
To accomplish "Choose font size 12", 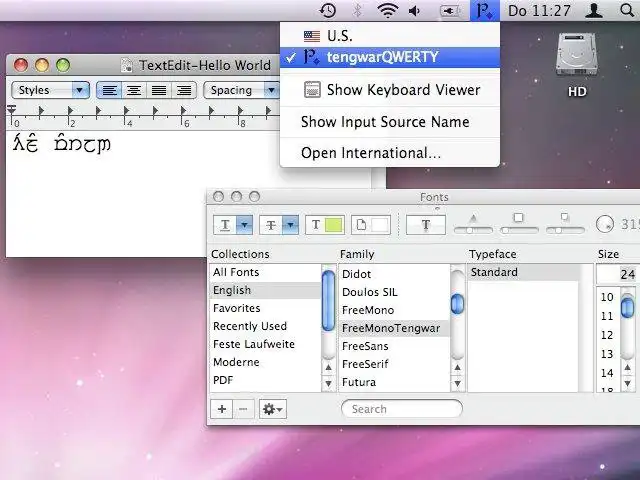I will click(x=607, y=335).
